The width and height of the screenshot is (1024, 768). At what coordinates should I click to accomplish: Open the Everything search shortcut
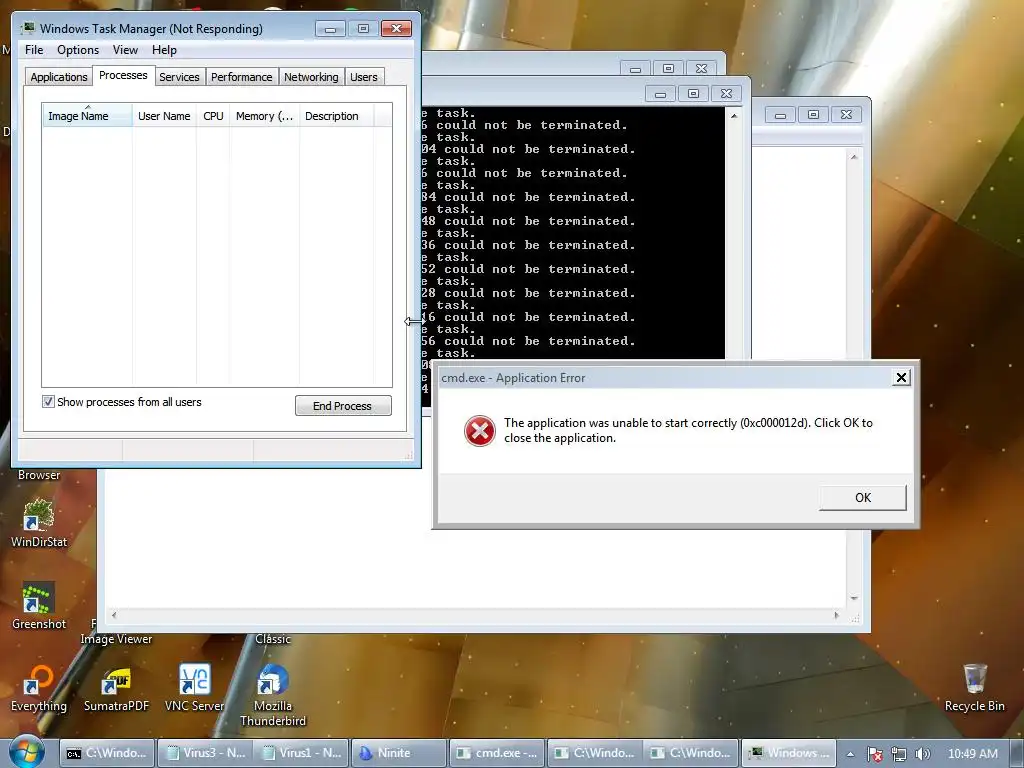(x=39, y=688)
